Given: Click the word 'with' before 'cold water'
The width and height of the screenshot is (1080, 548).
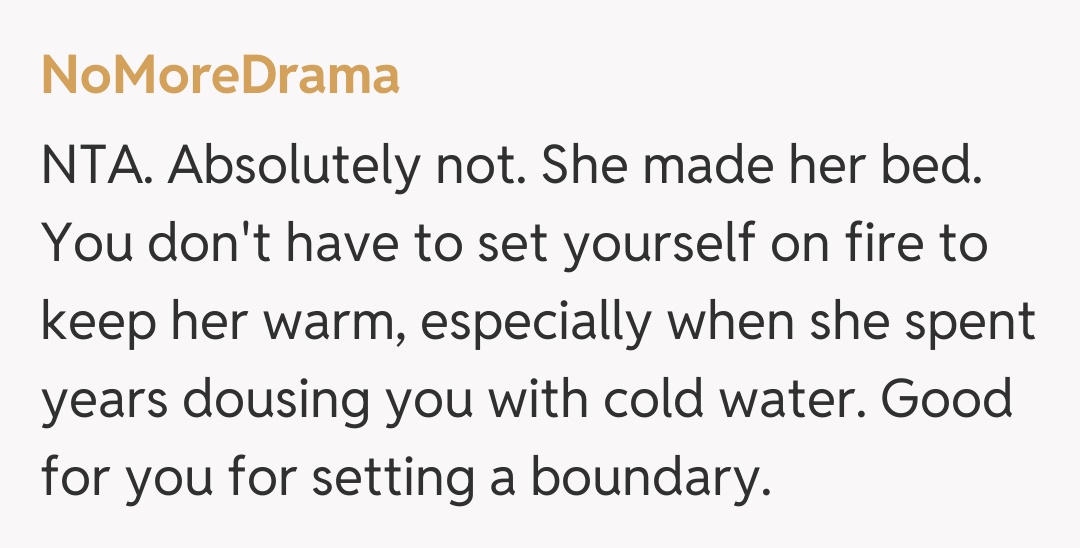Looking at the screenshot, I should coord(540,401).
